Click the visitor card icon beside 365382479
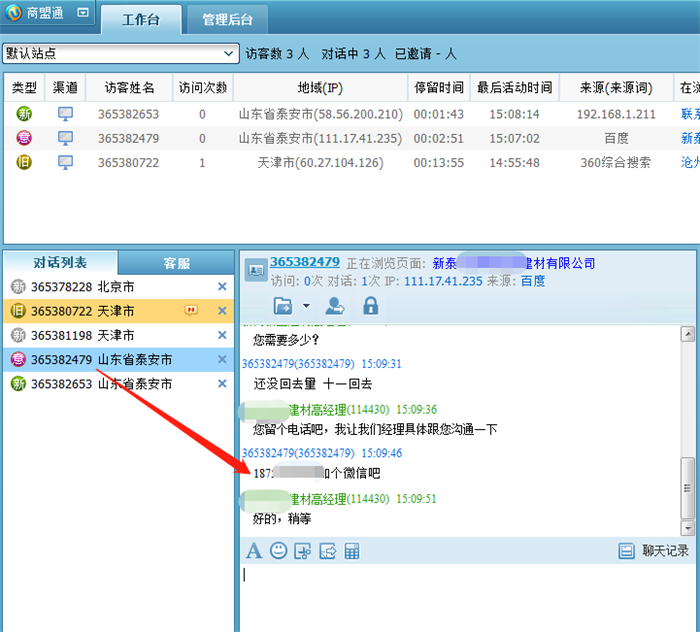700x632 pixels. 255,270
